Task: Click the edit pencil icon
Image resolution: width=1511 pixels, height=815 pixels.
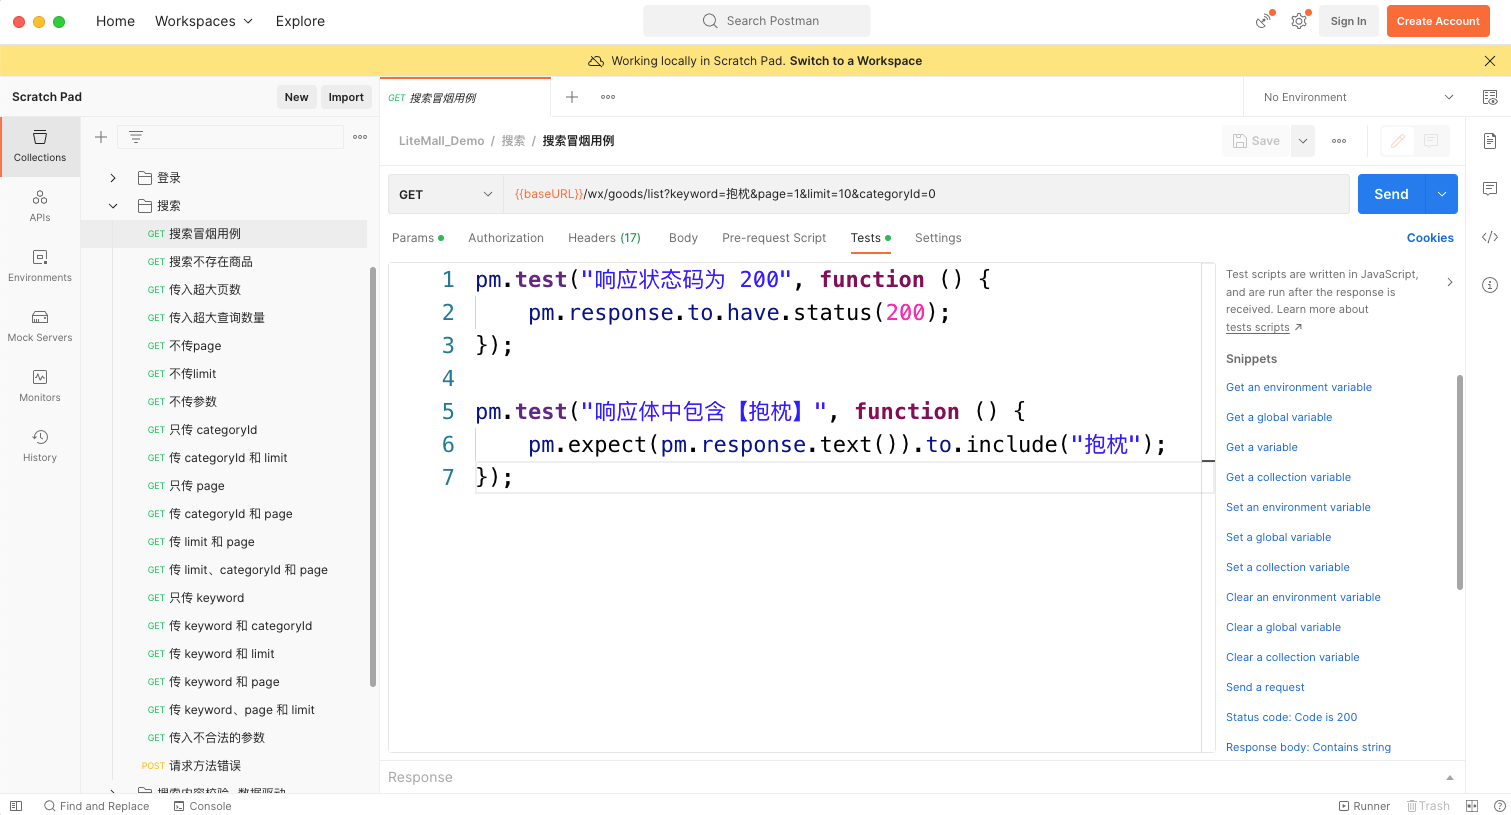Action: pyautogui.click(x=1398, y=141)
